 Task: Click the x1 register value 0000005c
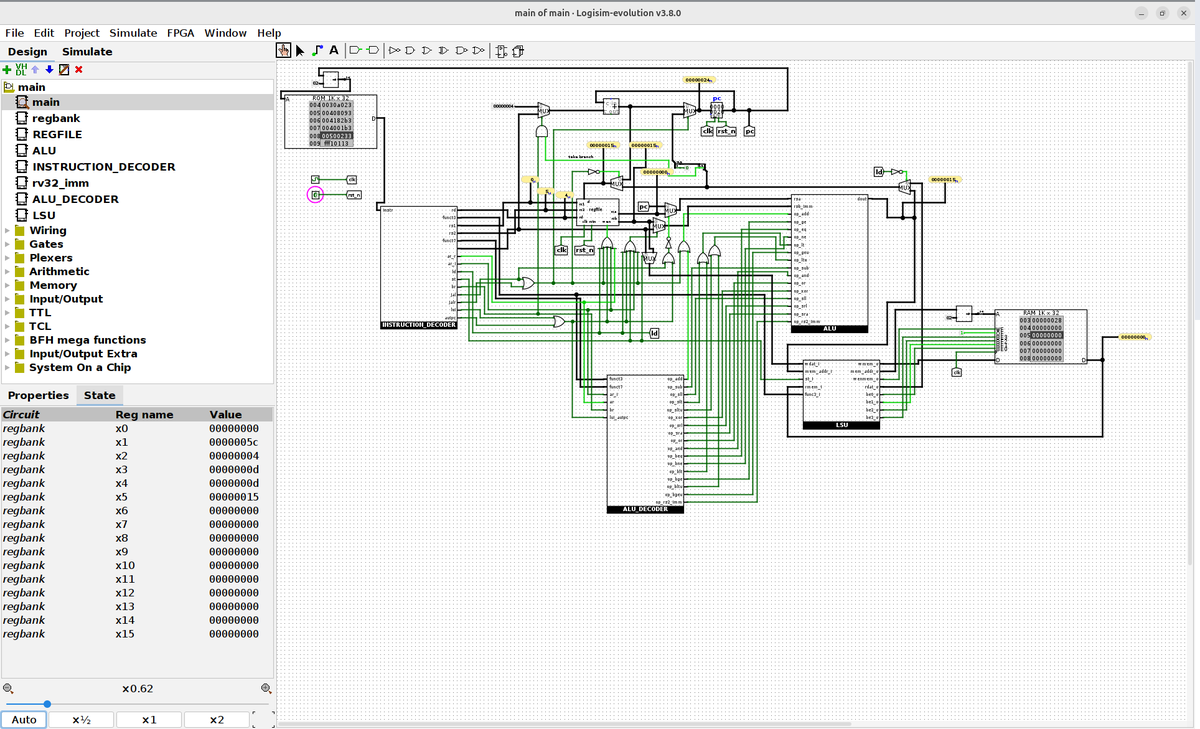point(234,442)
